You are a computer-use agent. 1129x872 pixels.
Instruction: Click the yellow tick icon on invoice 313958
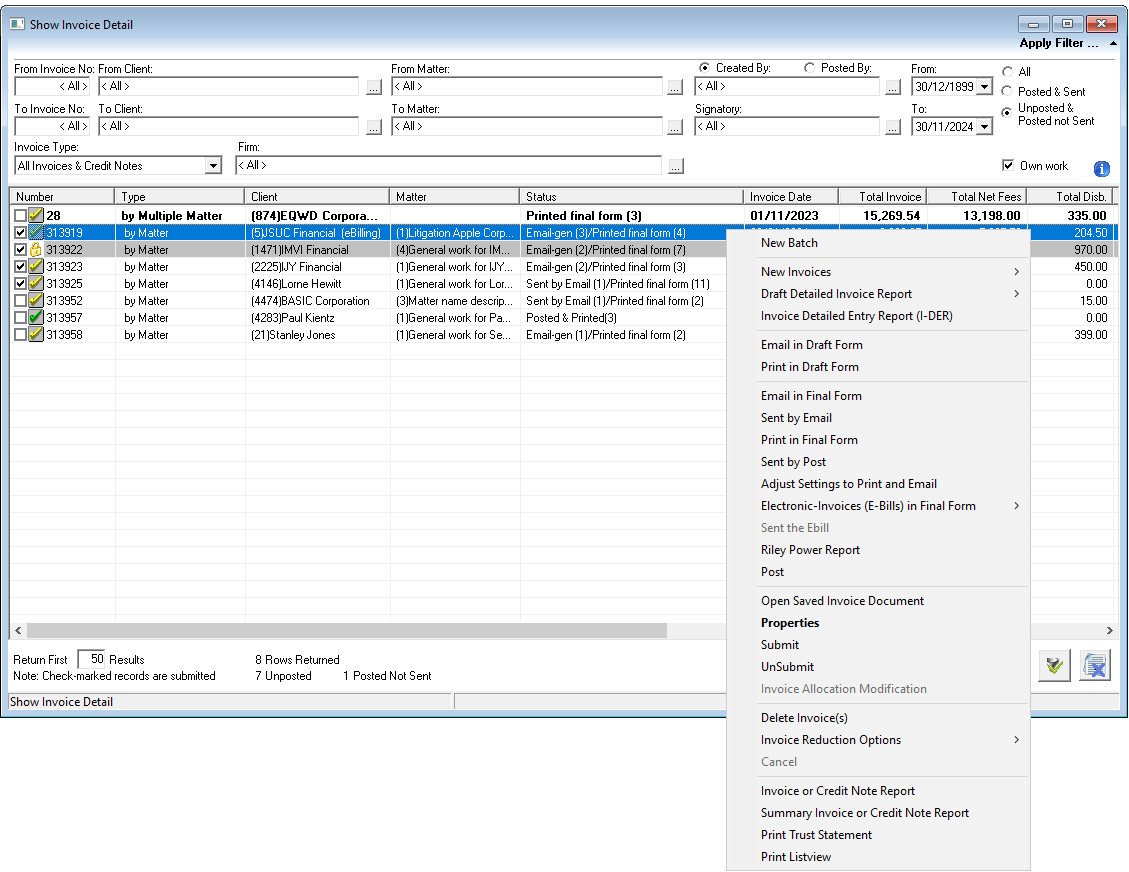pyautogui.click(x=36, y=335)
